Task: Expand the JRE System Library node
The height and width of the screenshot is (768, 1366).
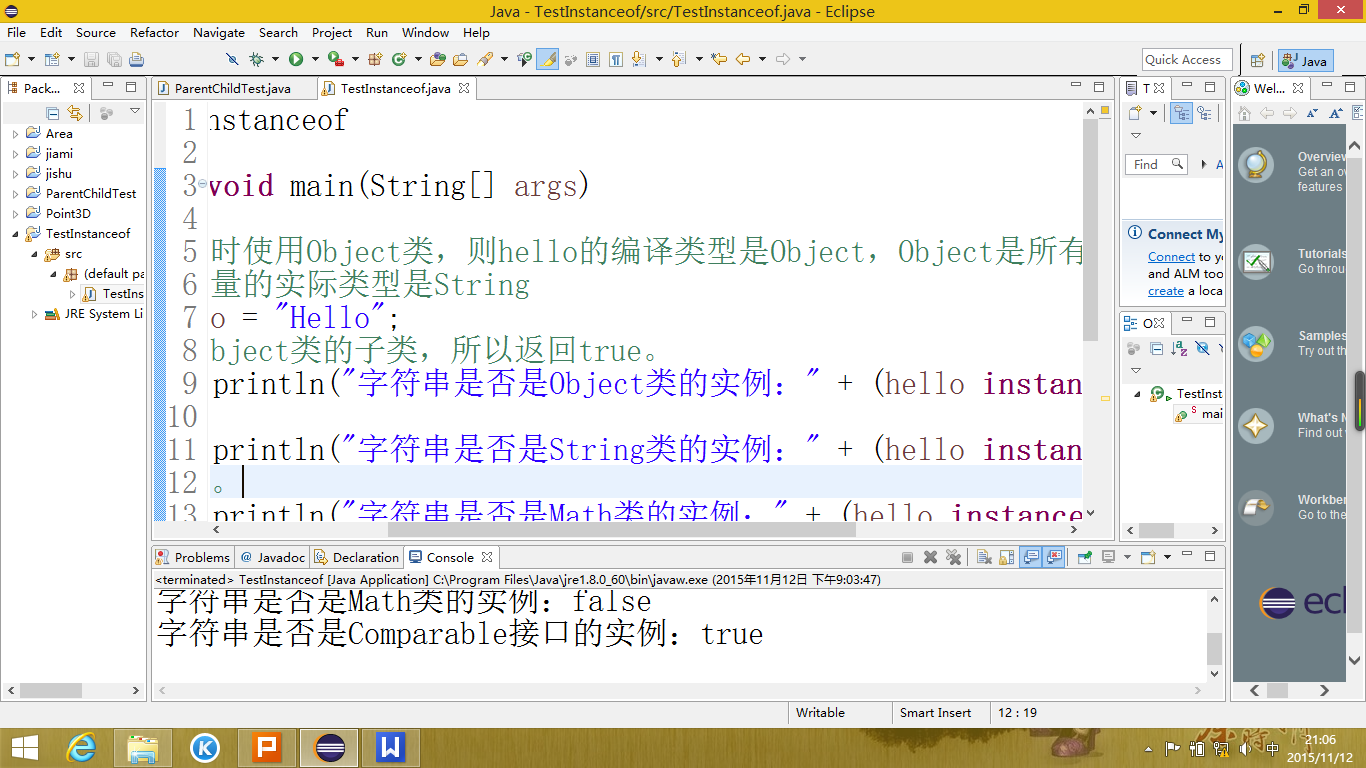Action: (x=35, y=313)
